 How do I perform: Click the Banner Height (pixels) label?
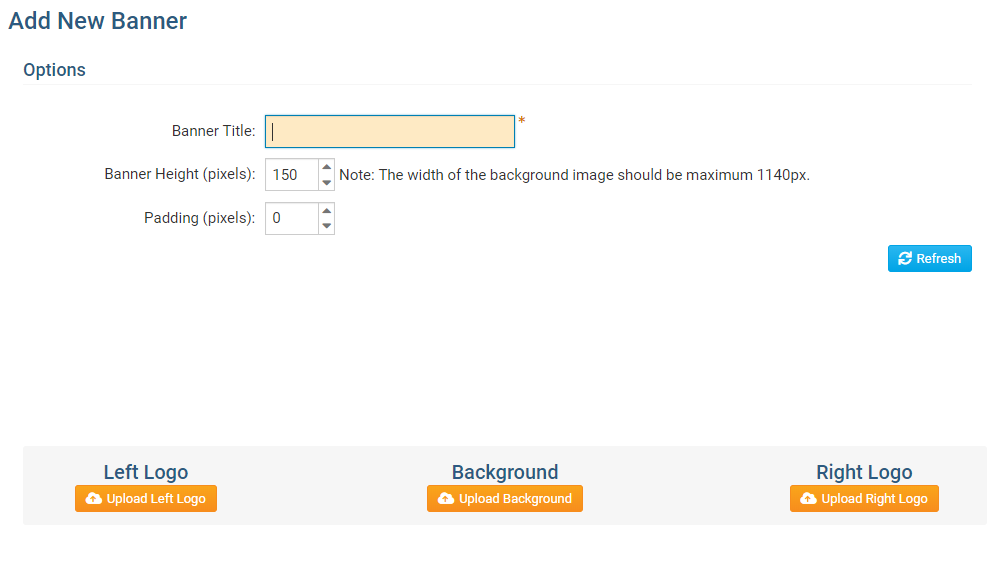click(180, 175)
